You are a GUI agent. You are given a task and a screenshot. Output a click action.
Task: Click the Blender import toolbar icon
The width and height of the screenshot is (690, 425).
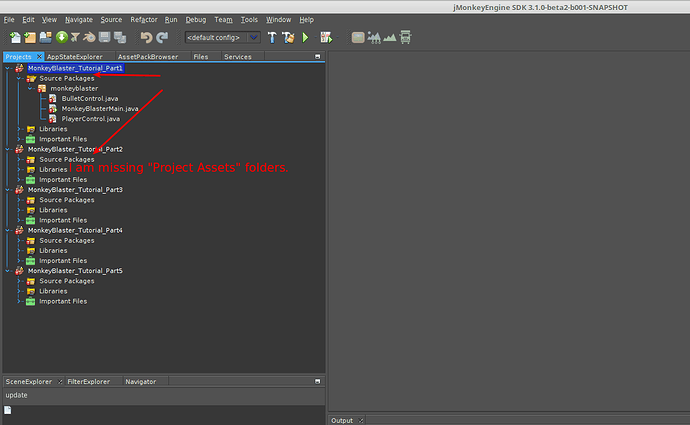[89, 37]
